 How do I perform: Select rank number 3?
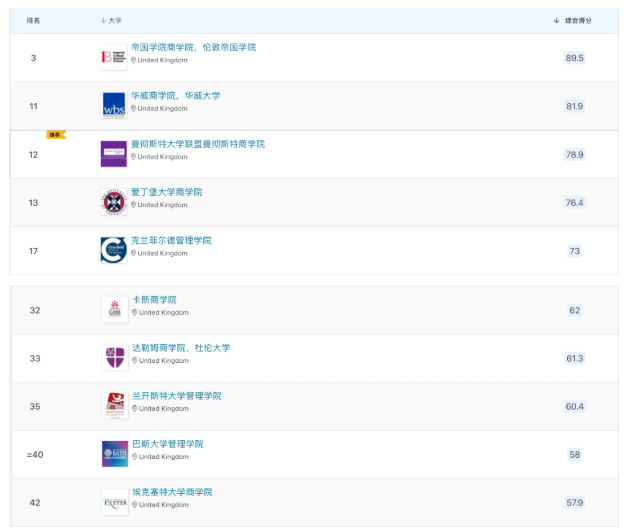click(x=34, y=58)
